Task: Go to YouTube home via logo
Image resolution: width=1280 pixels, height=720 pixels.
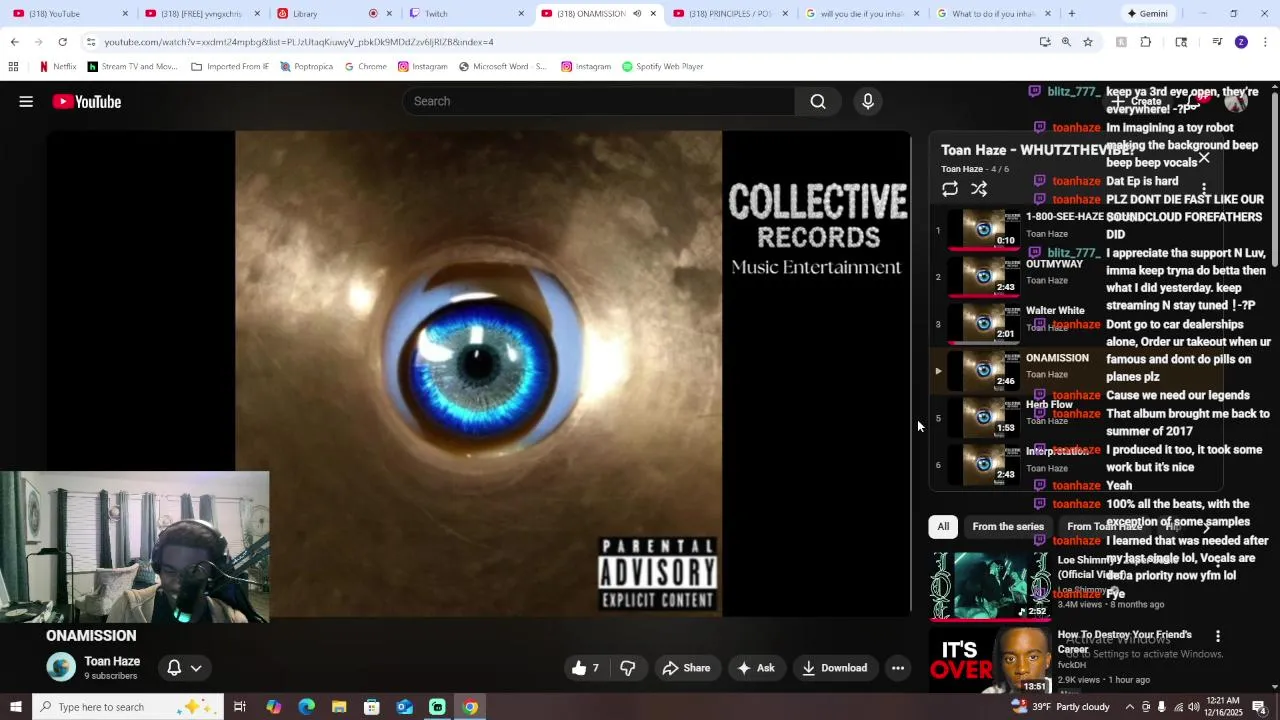Action: pos(87,101)
